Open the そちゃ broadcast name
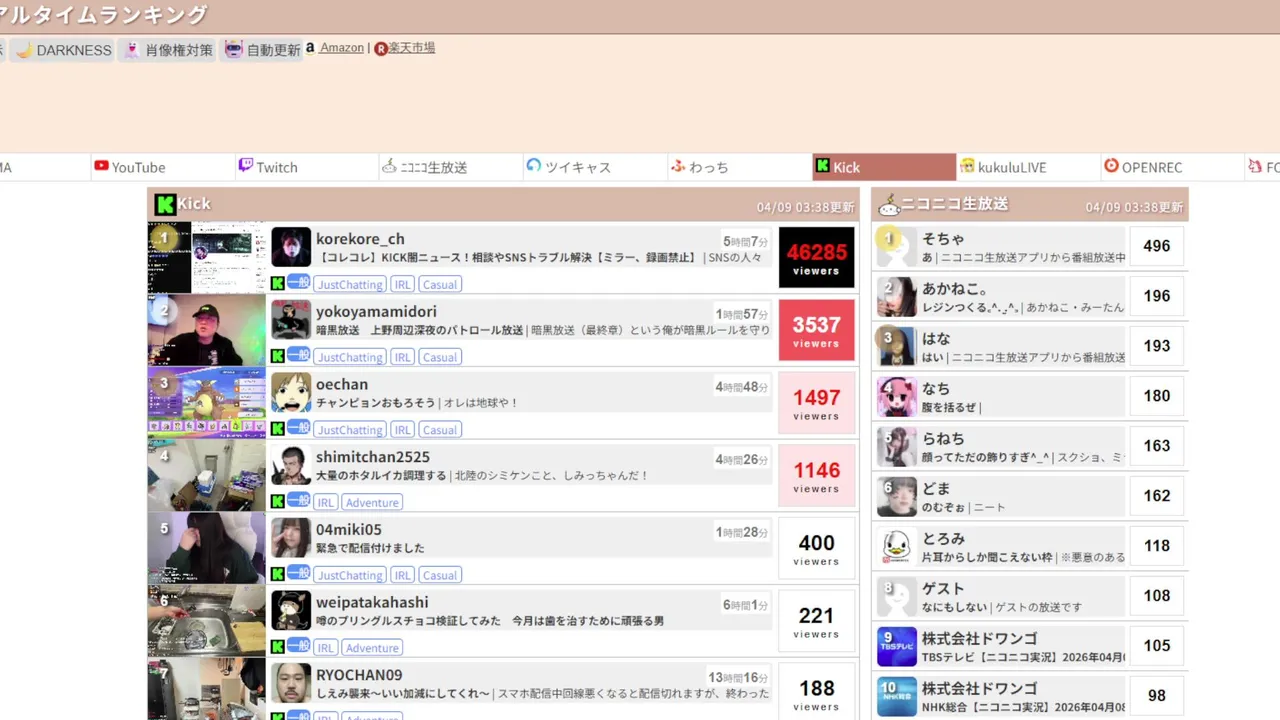 click(x=943, y=239)
